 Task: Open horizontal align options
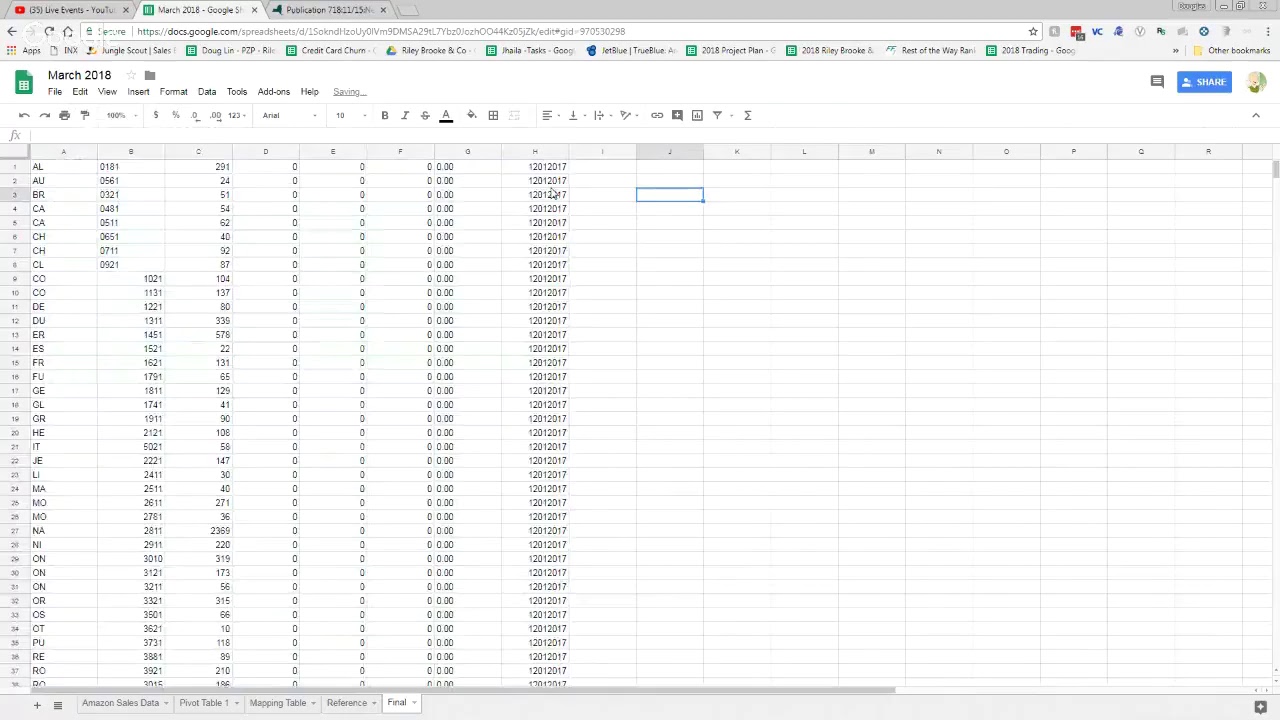[x=550, y=115]
